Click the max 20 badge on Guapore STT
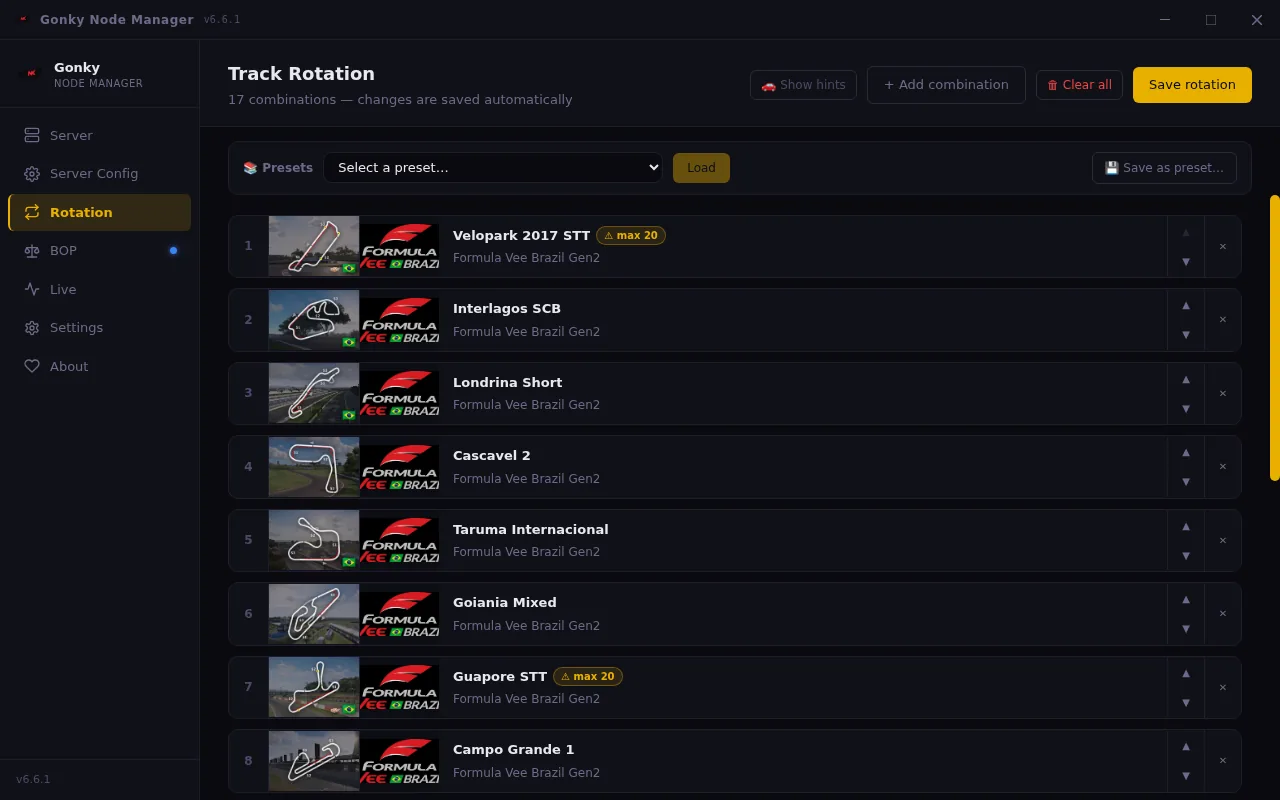The width and height of the screenshot is (1280, 800). (588, 676)
